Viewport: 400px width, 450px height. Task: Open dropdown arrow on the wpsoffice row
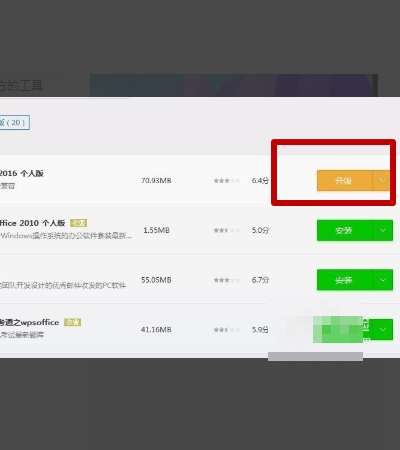pyautogui.click(x=383, y=330)
